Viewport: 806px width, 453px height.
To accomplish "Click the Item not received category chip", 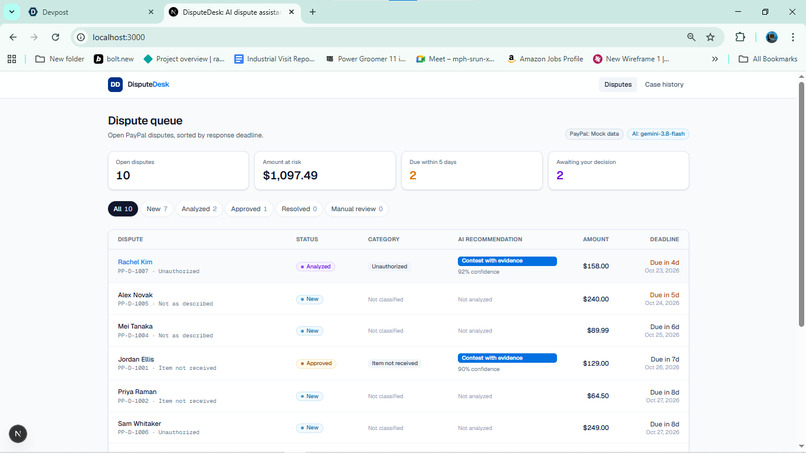I will pos(394,363).
